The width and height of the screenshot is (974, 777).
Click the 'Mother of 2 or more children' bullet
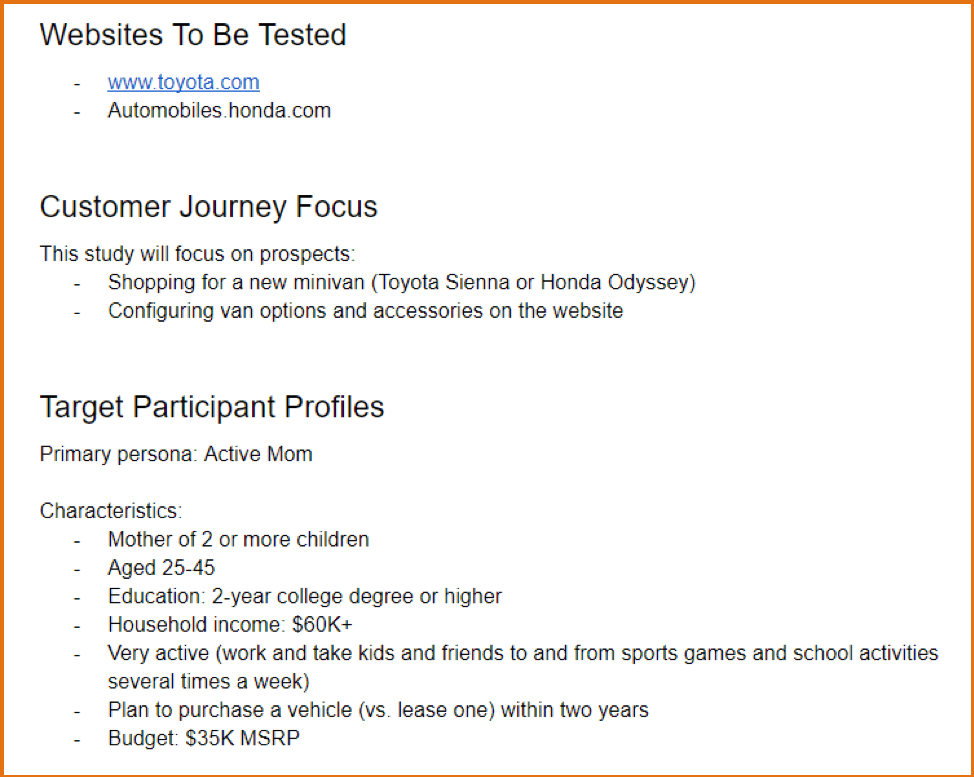238,539
